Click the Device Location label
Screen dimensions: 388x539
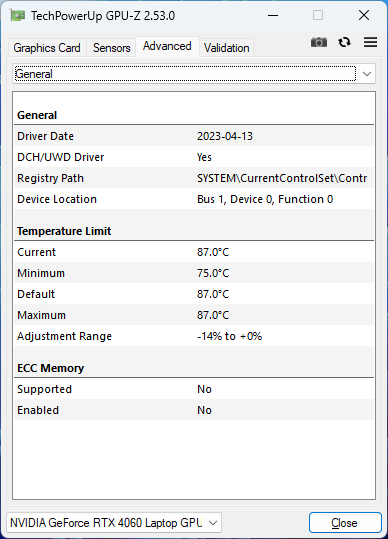pos(57,199)
